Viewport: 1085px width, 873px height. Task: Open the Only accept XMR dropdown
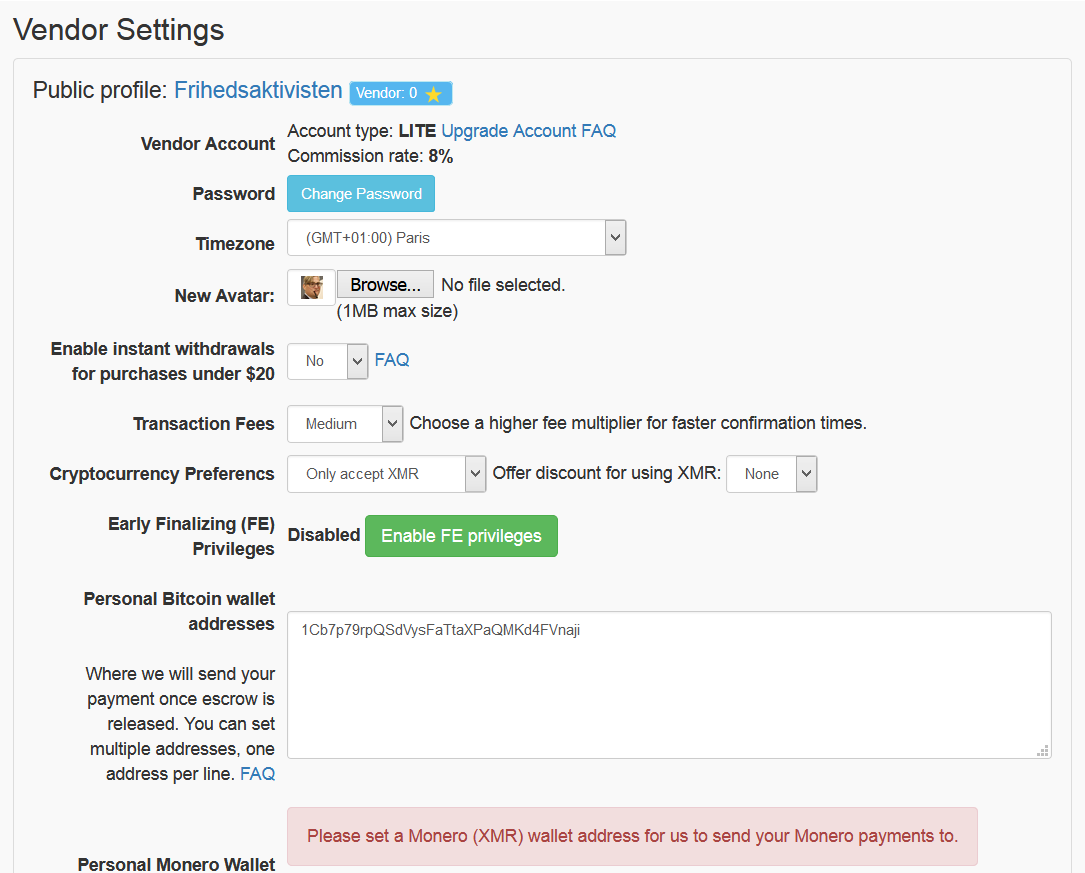386,474
